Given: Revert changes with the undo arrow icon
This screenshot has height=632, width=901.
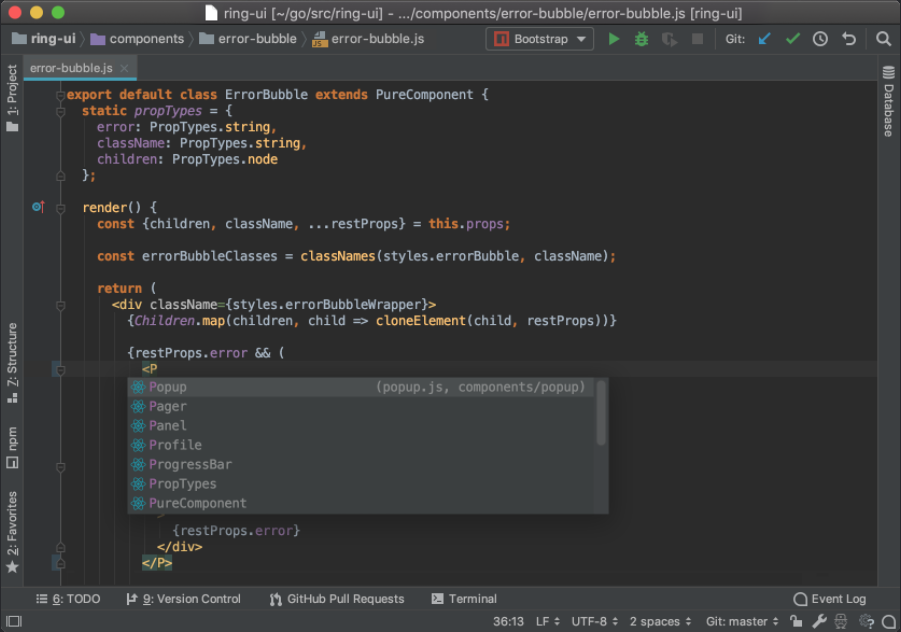Looking at the screenshot, I should [x=849, y=39].
